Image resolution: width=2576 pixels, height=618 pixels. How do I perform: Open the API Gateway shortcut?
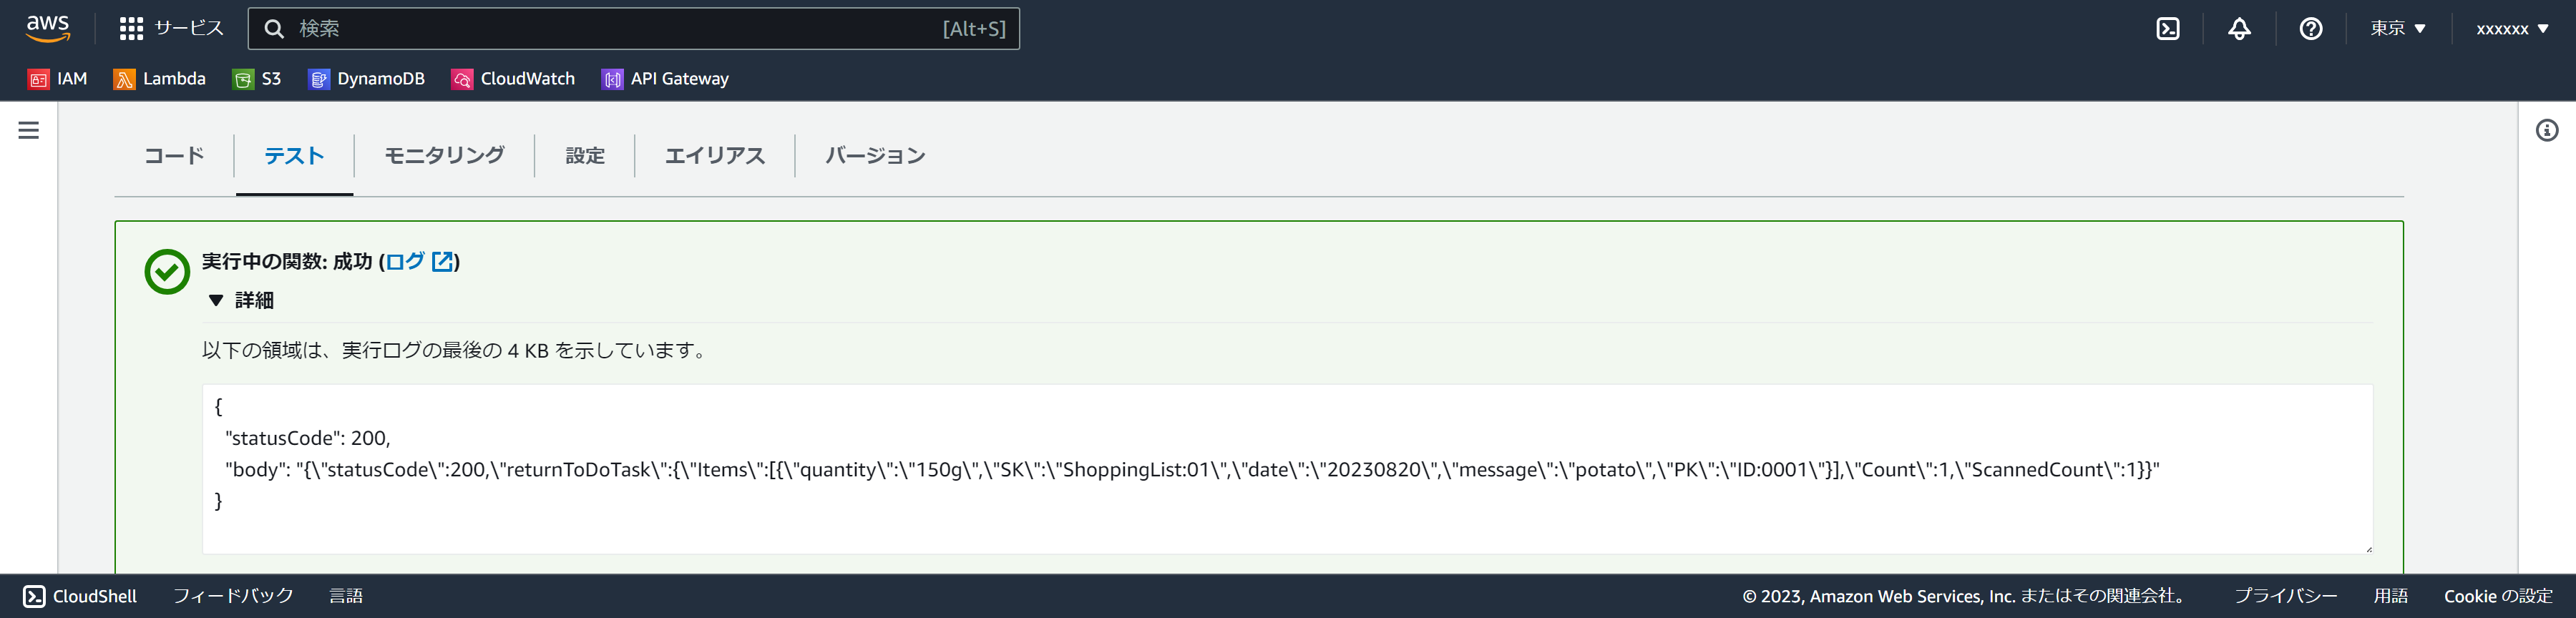coord(666,79)
